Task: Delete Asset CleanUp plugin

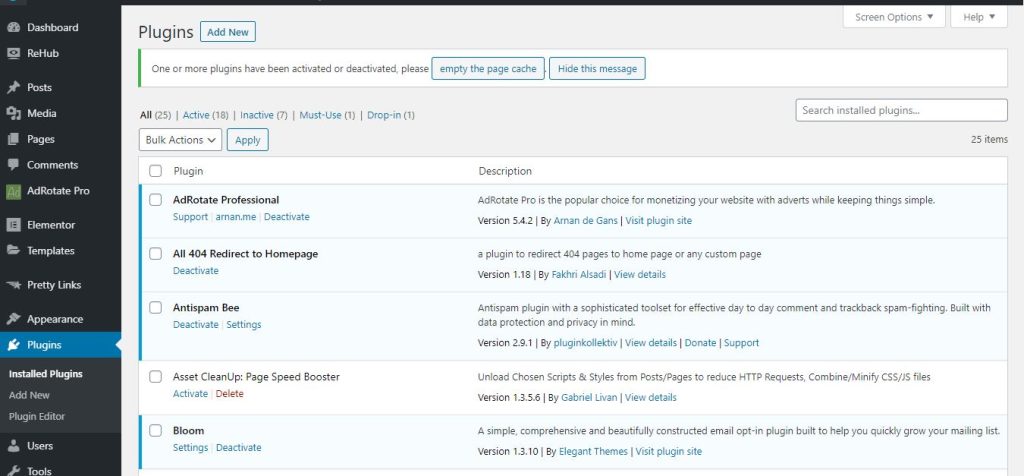Action: [229, 394]
